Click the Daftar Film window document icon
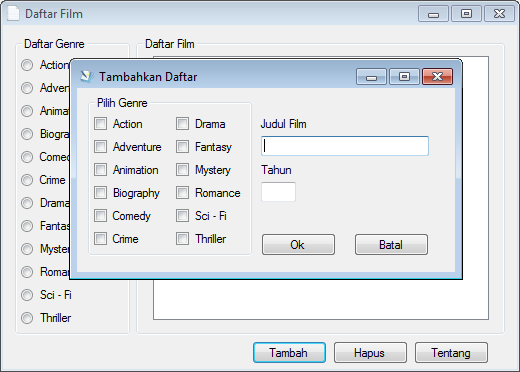Image resolution: width=520 pixels, height=372 pixels. point(13,13)
